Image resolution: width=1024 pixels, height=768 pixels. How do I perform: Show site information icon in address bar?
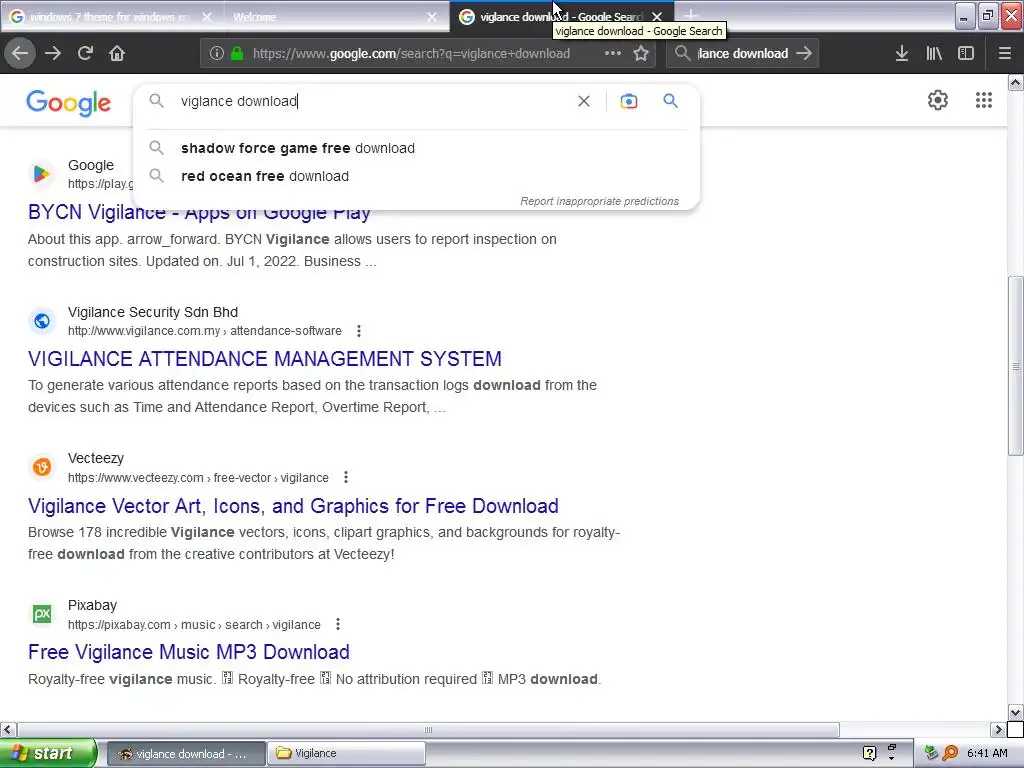pyautogui.click(x=216, y=54)
